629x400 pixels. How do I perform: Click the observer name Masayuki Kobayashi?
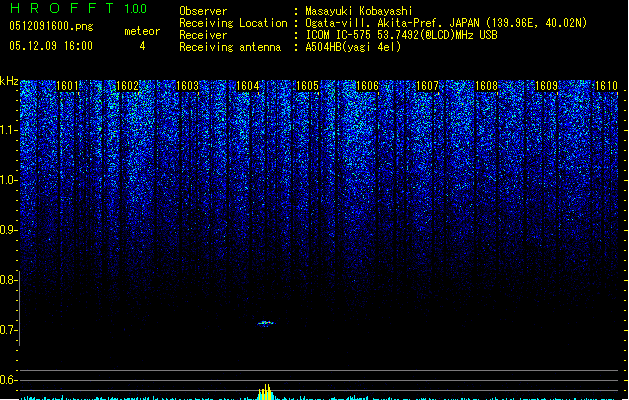(359, 11)
